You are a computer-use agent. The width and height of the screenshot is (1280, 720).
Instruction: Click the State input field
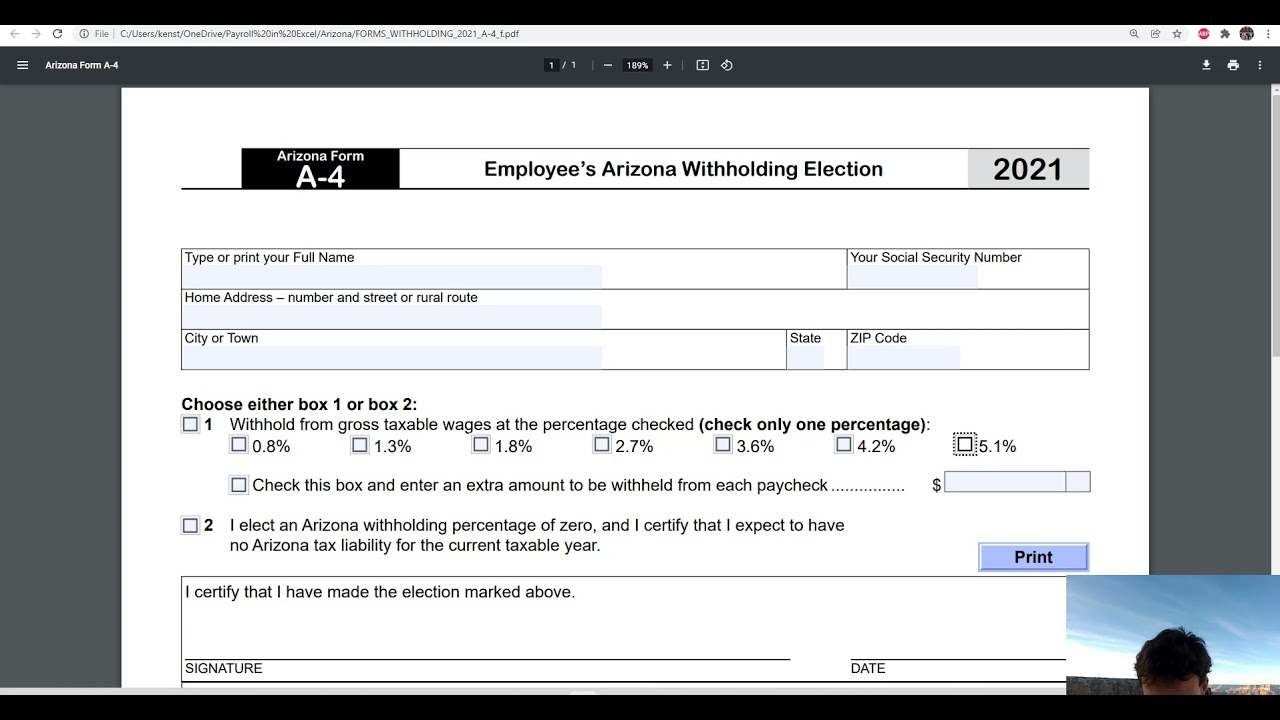[x=806, y=357]
